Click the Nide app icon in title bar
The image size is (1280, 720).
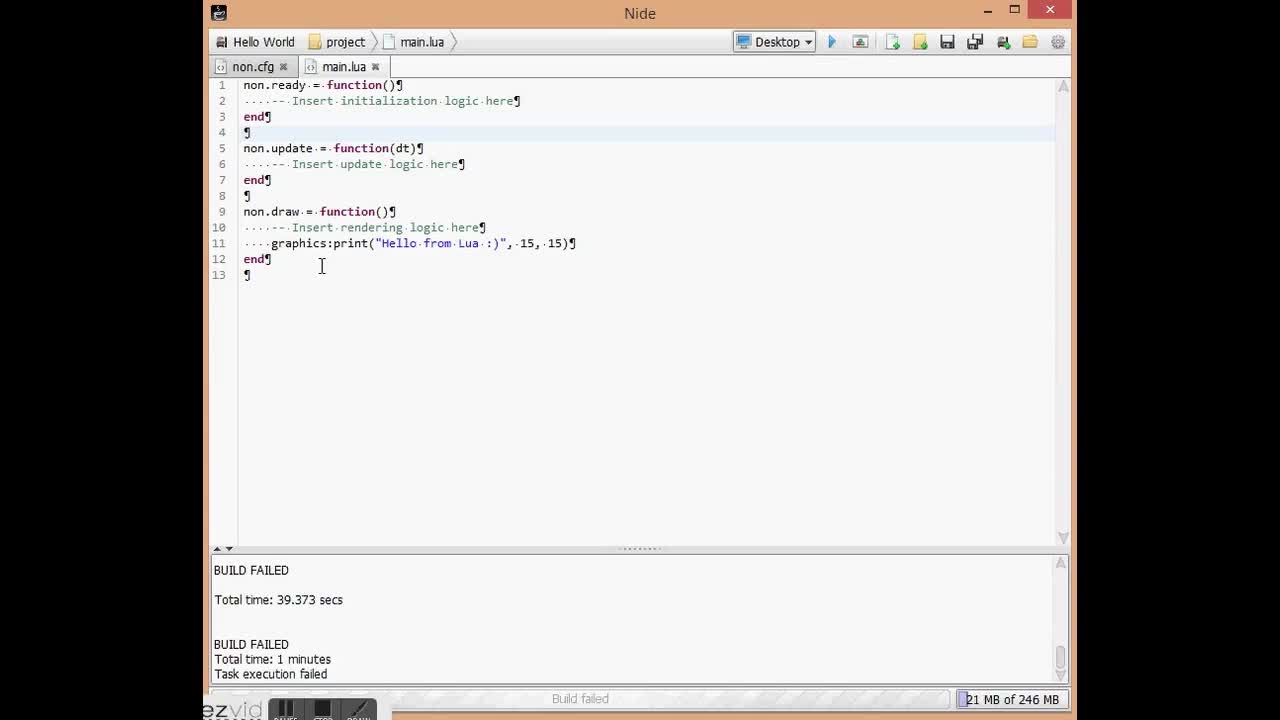click(x=219, y=13)
